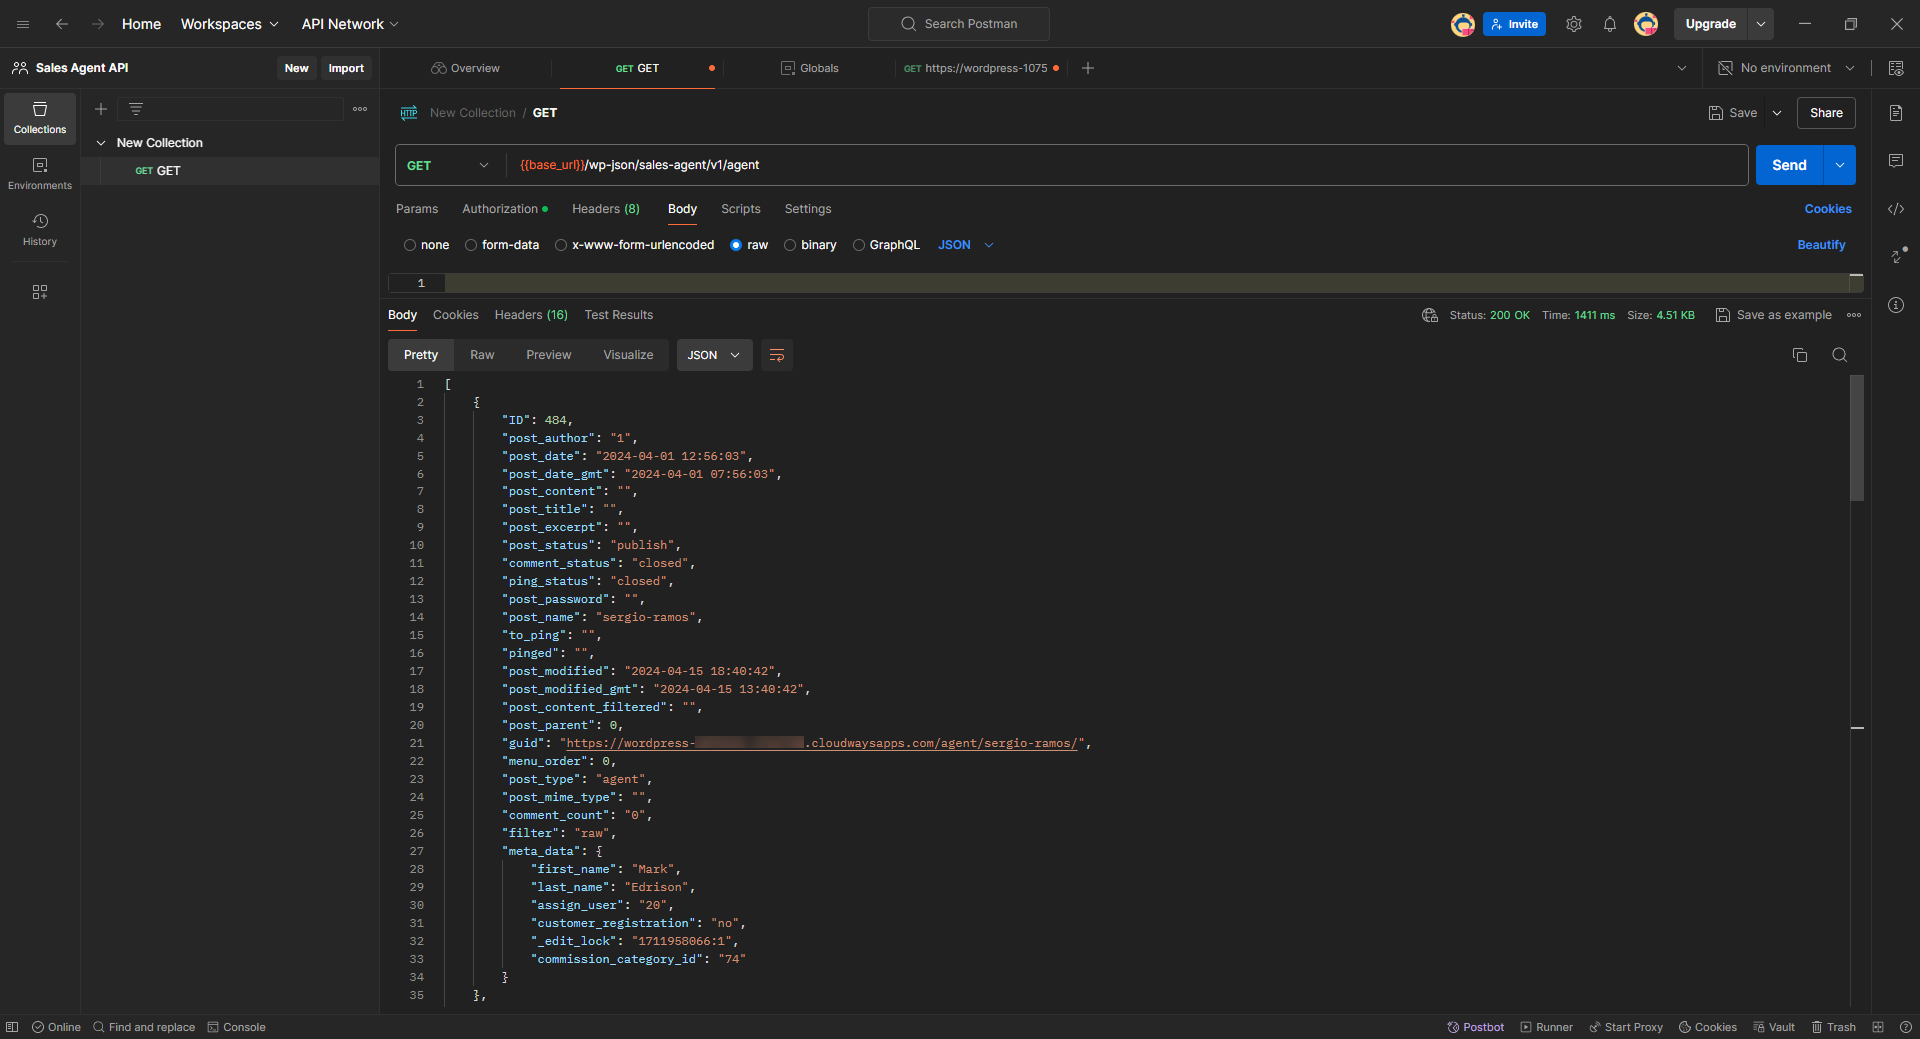
Task: Click the Send button
Action: point(1790,165)
